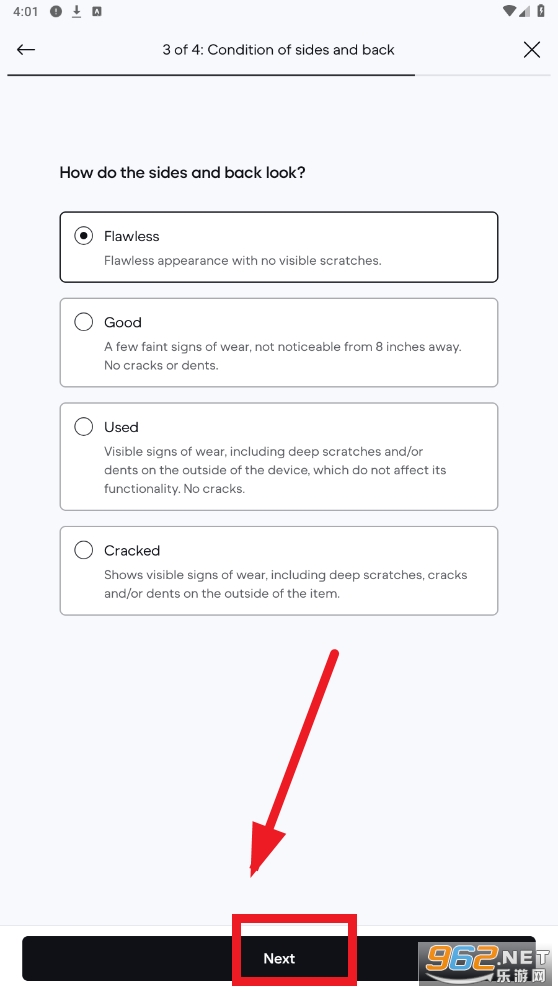Select the Flawless radio button
Screen dimensions: 558x992
tap(84, 236)
